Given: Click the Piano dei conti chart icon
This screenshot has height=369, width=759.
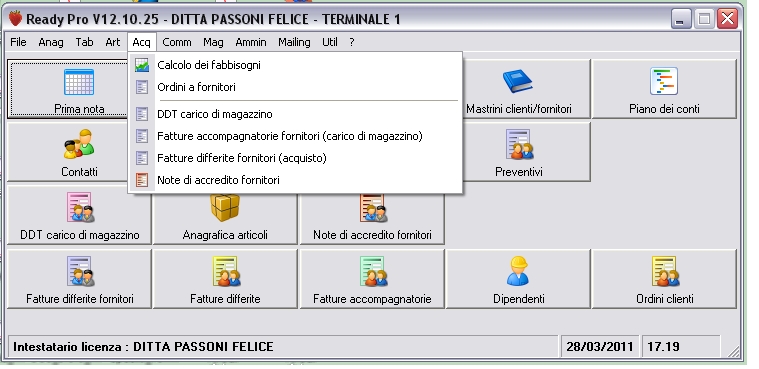Looking at the screenshot, I should (x=664, y=81).
